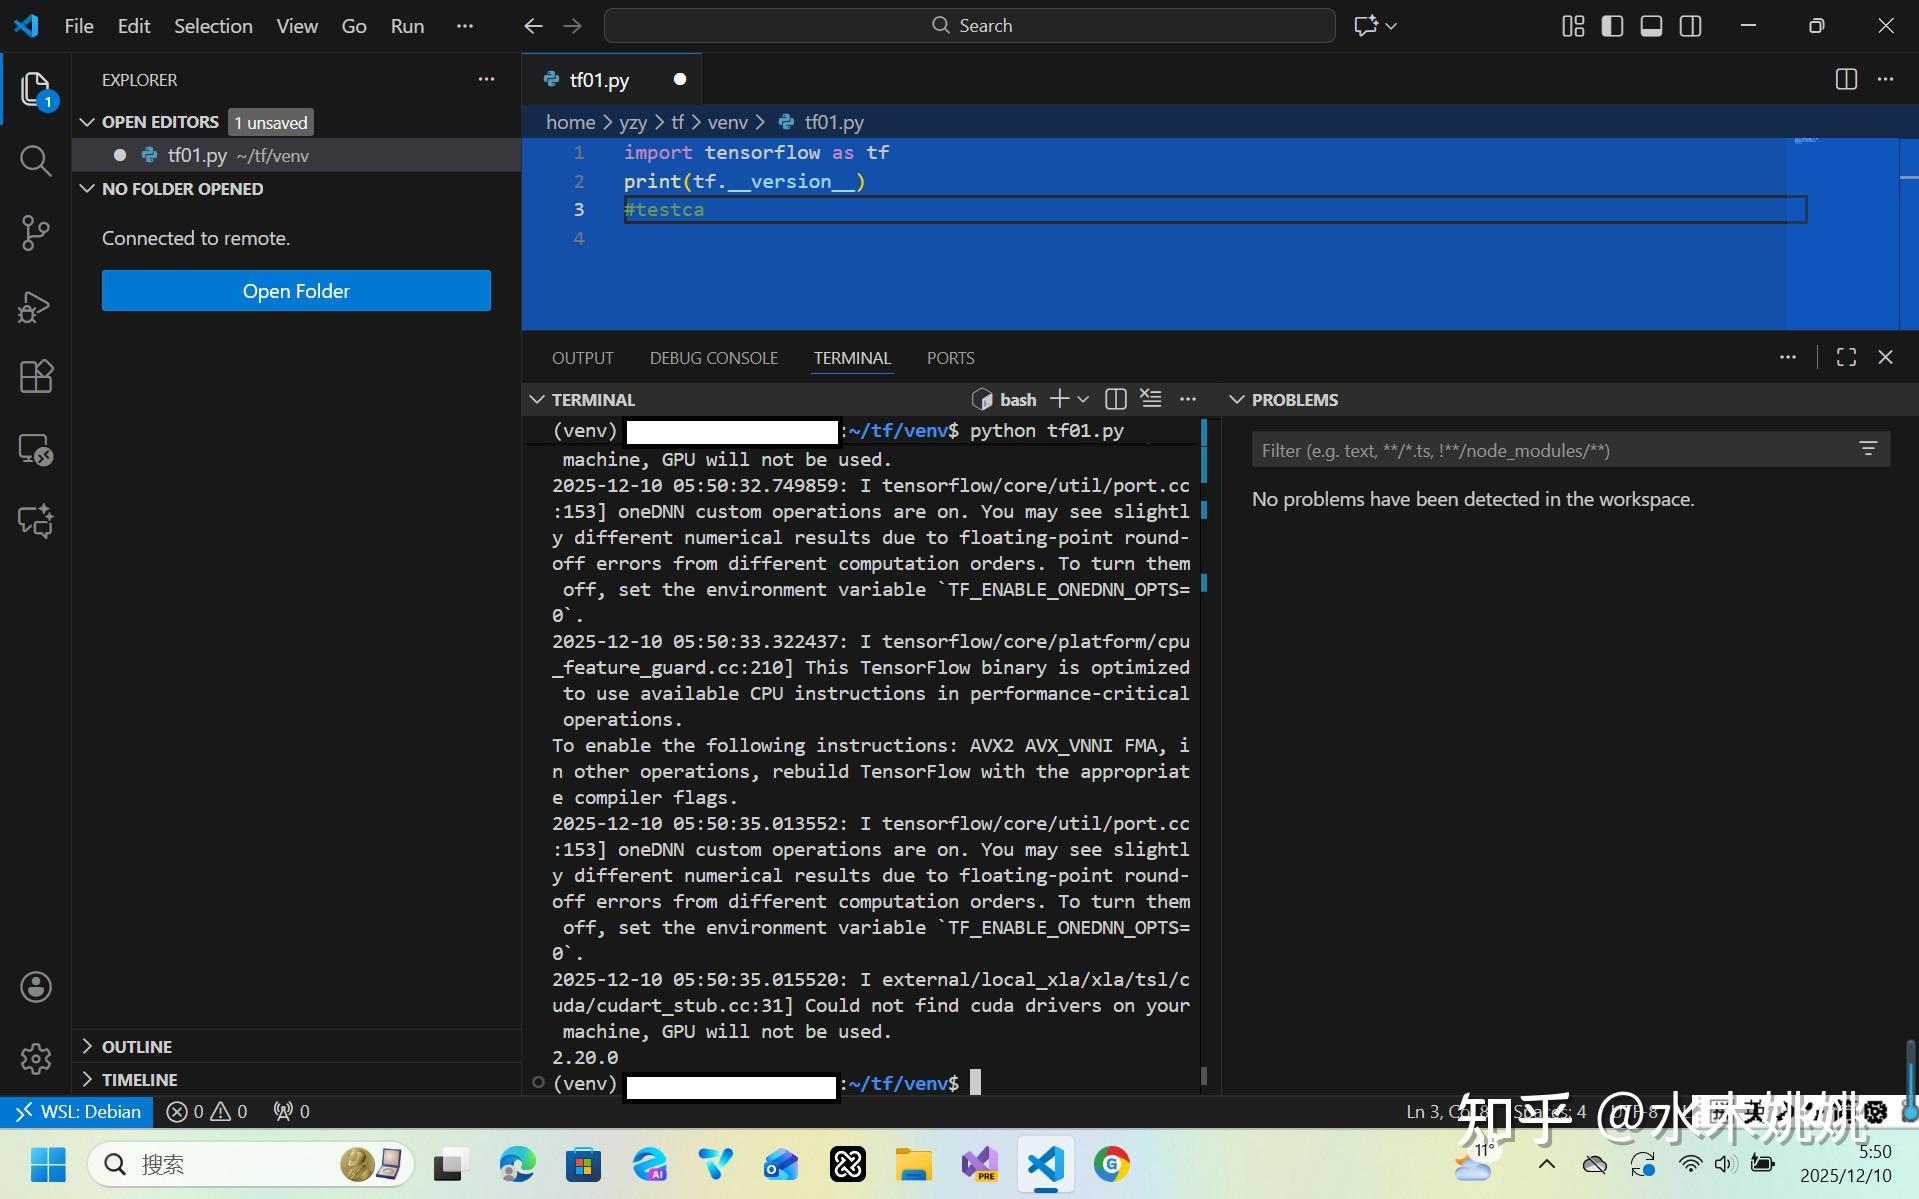The width and height of the screenshot is (1919, 1199).
Task: Open the Search view in the activity bar
Action: pos(36,160)
